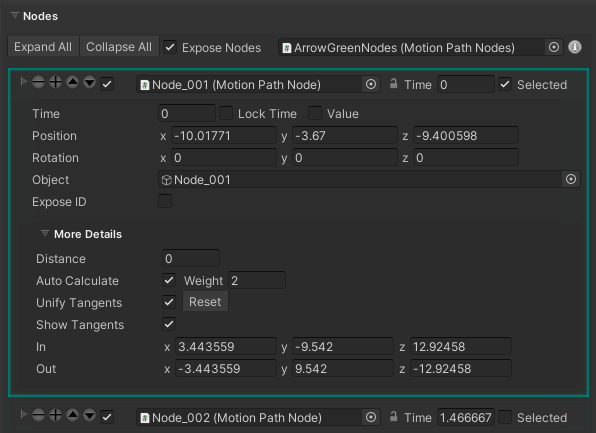Click the Expand All button
Image resolution: width=596 pixels, height=433 pixels.
point(43,47)
